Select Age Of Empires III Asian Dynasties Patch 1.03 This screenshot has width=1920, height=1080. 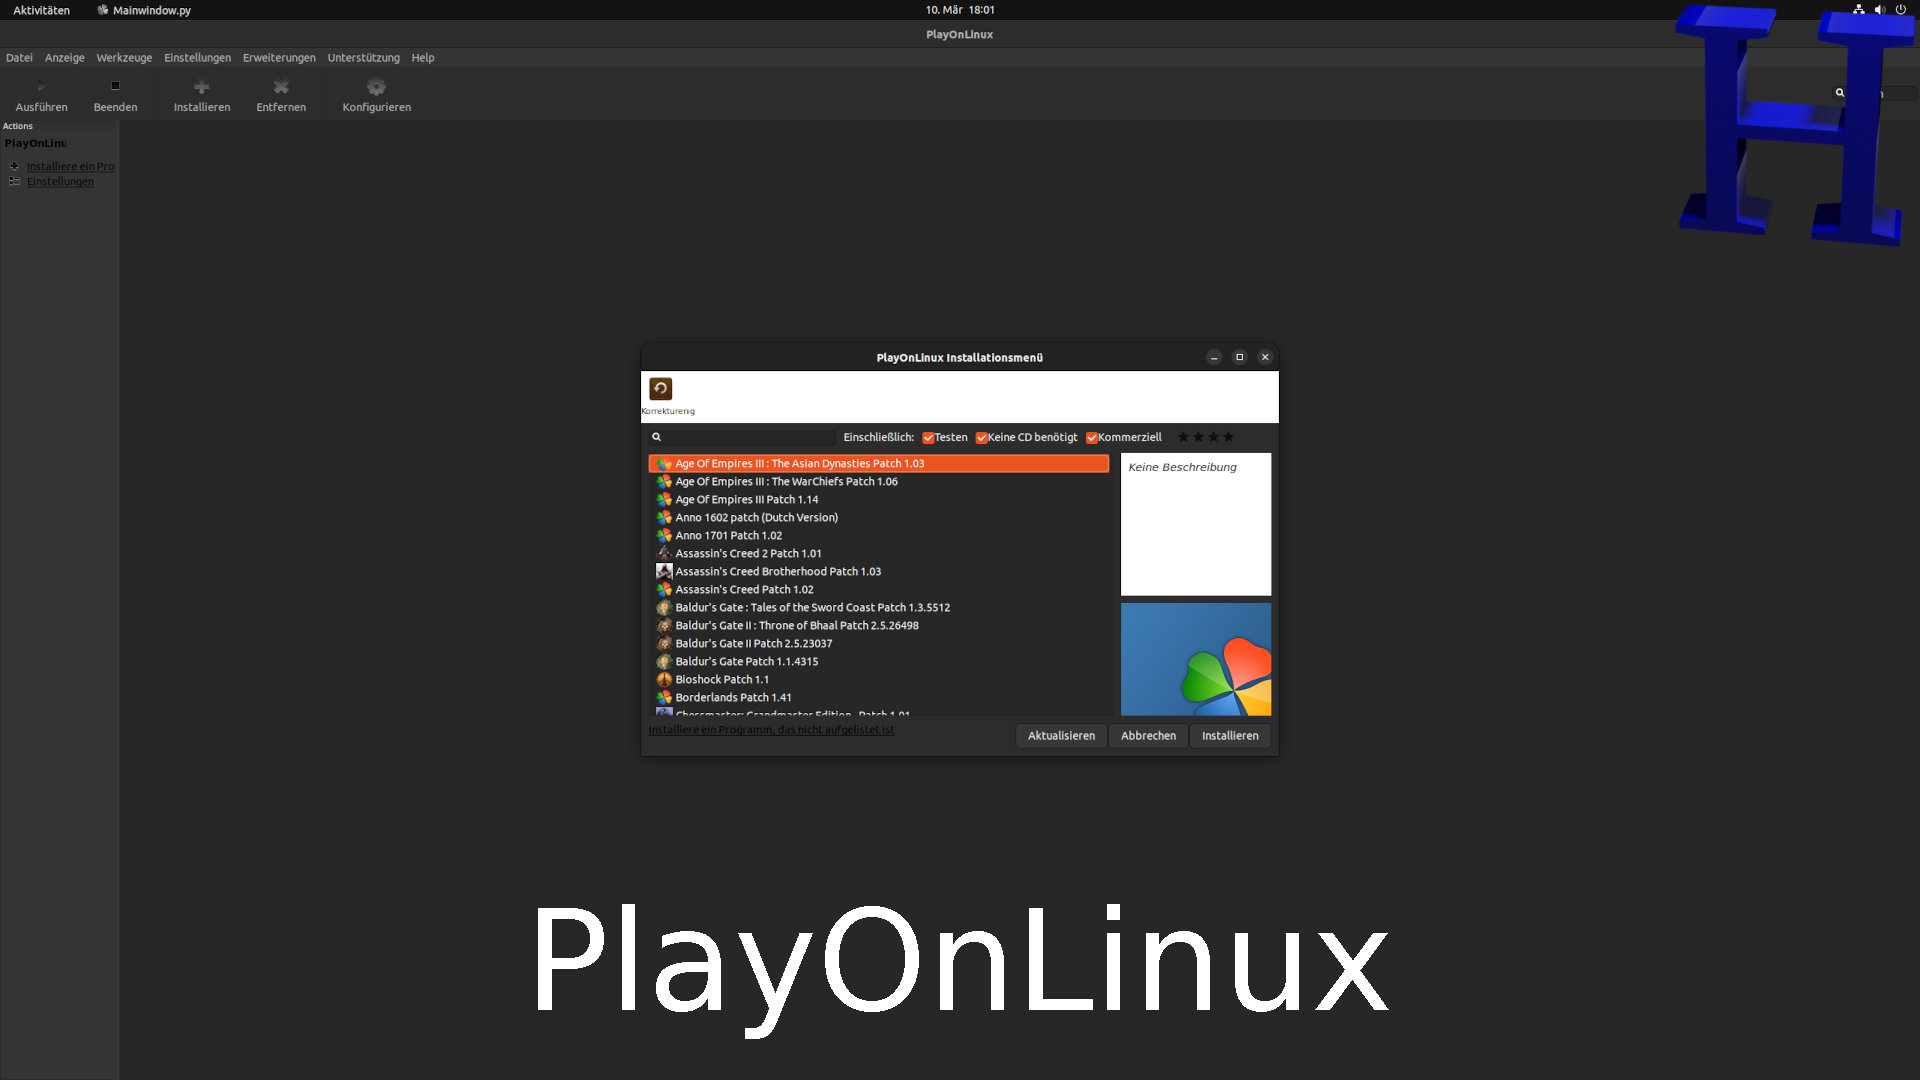[x=878, y=463]
